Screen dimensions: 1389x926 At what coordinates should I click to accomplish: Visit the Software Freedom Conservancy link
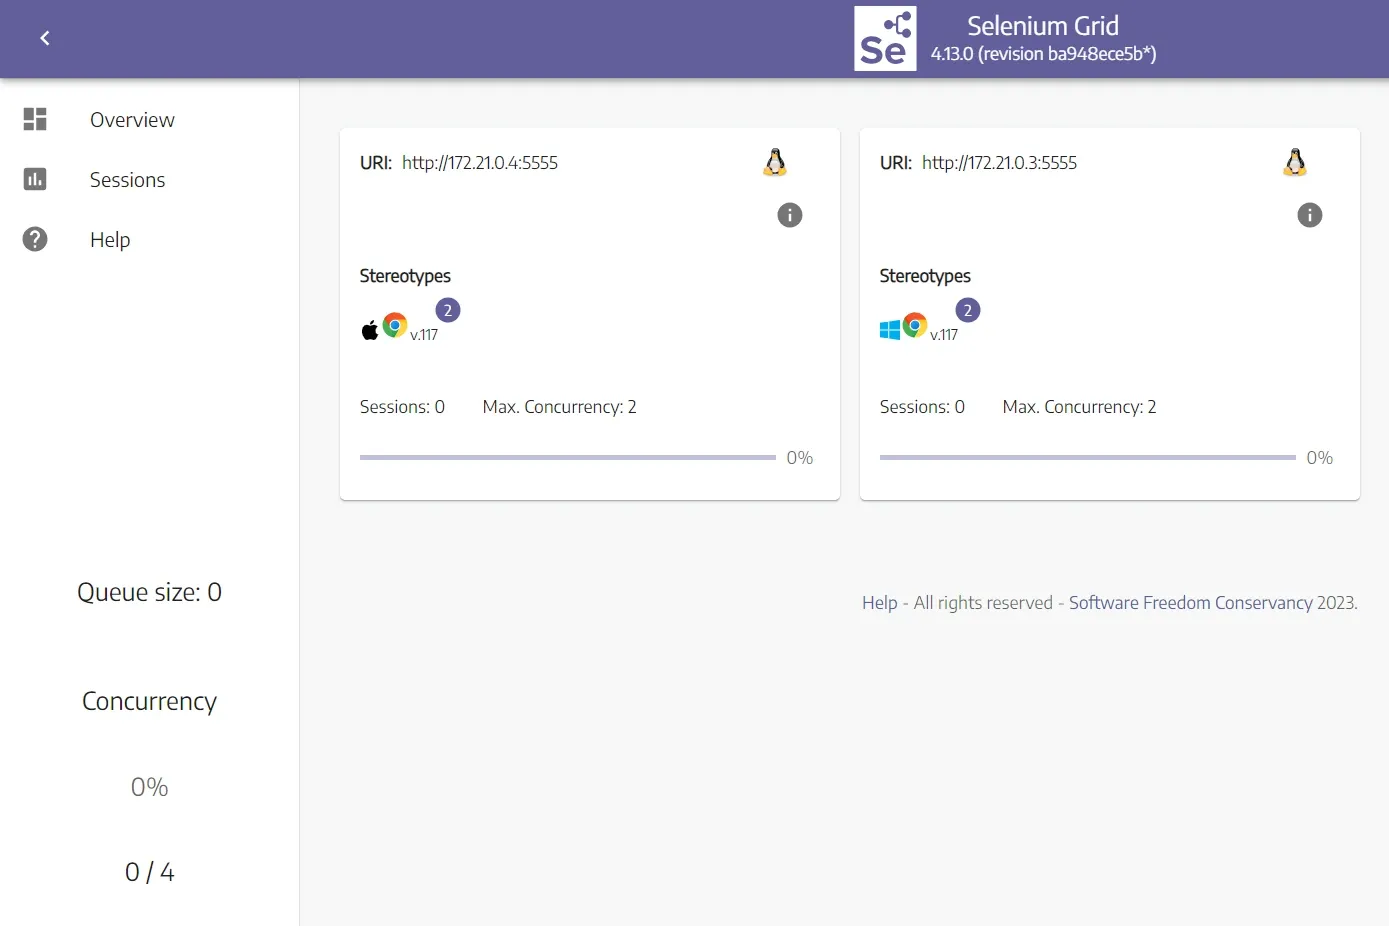pos(1190,602)
